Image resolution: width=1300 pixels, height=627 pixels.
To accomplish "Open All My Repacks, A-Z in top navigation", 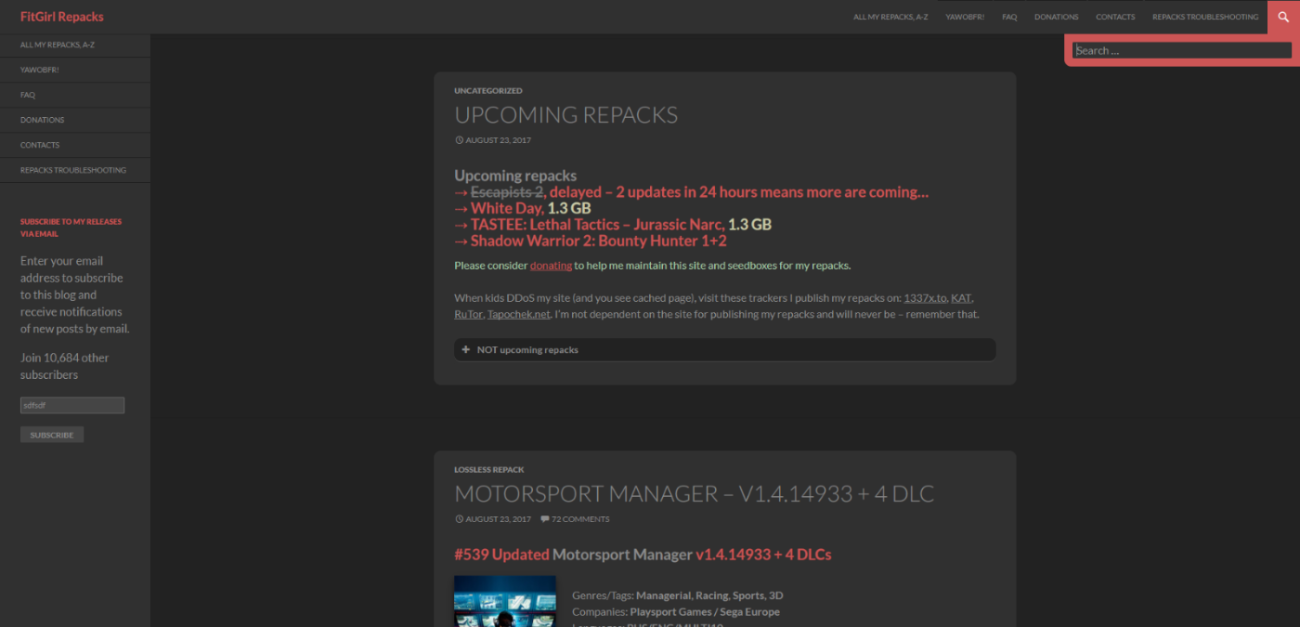I will pyautogui.click(x=890, y=17).
